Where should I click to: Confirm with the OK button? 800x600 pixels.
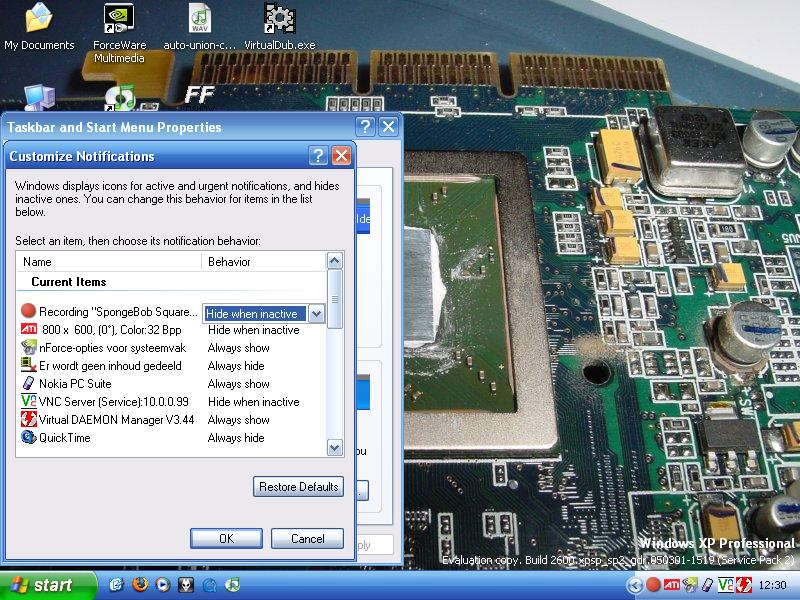click(227, 539)
